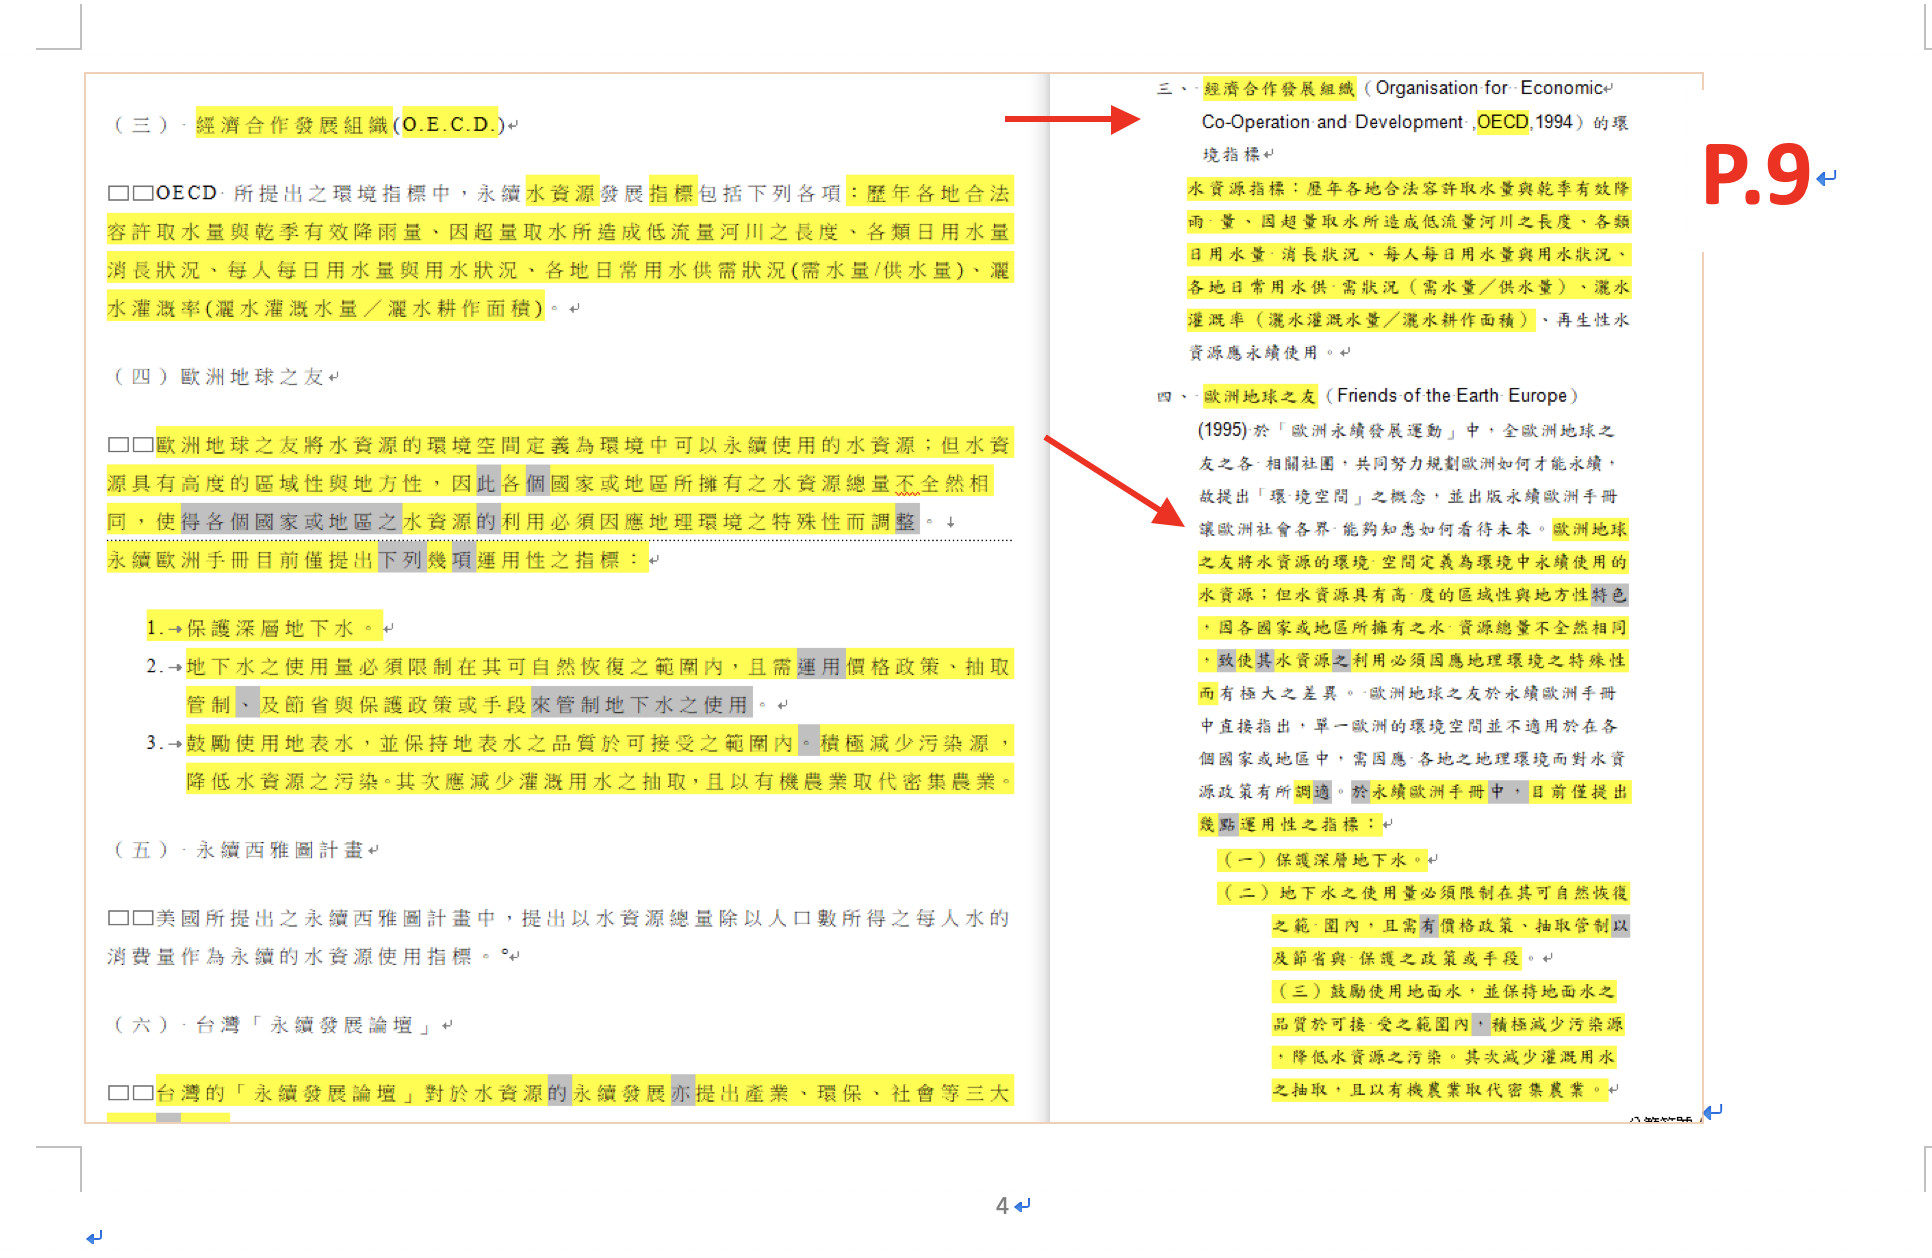Screen dimensions: 1932x1258
Task: Click right page item '（二）地下水之使用量'
Action: pos(1423,893)
